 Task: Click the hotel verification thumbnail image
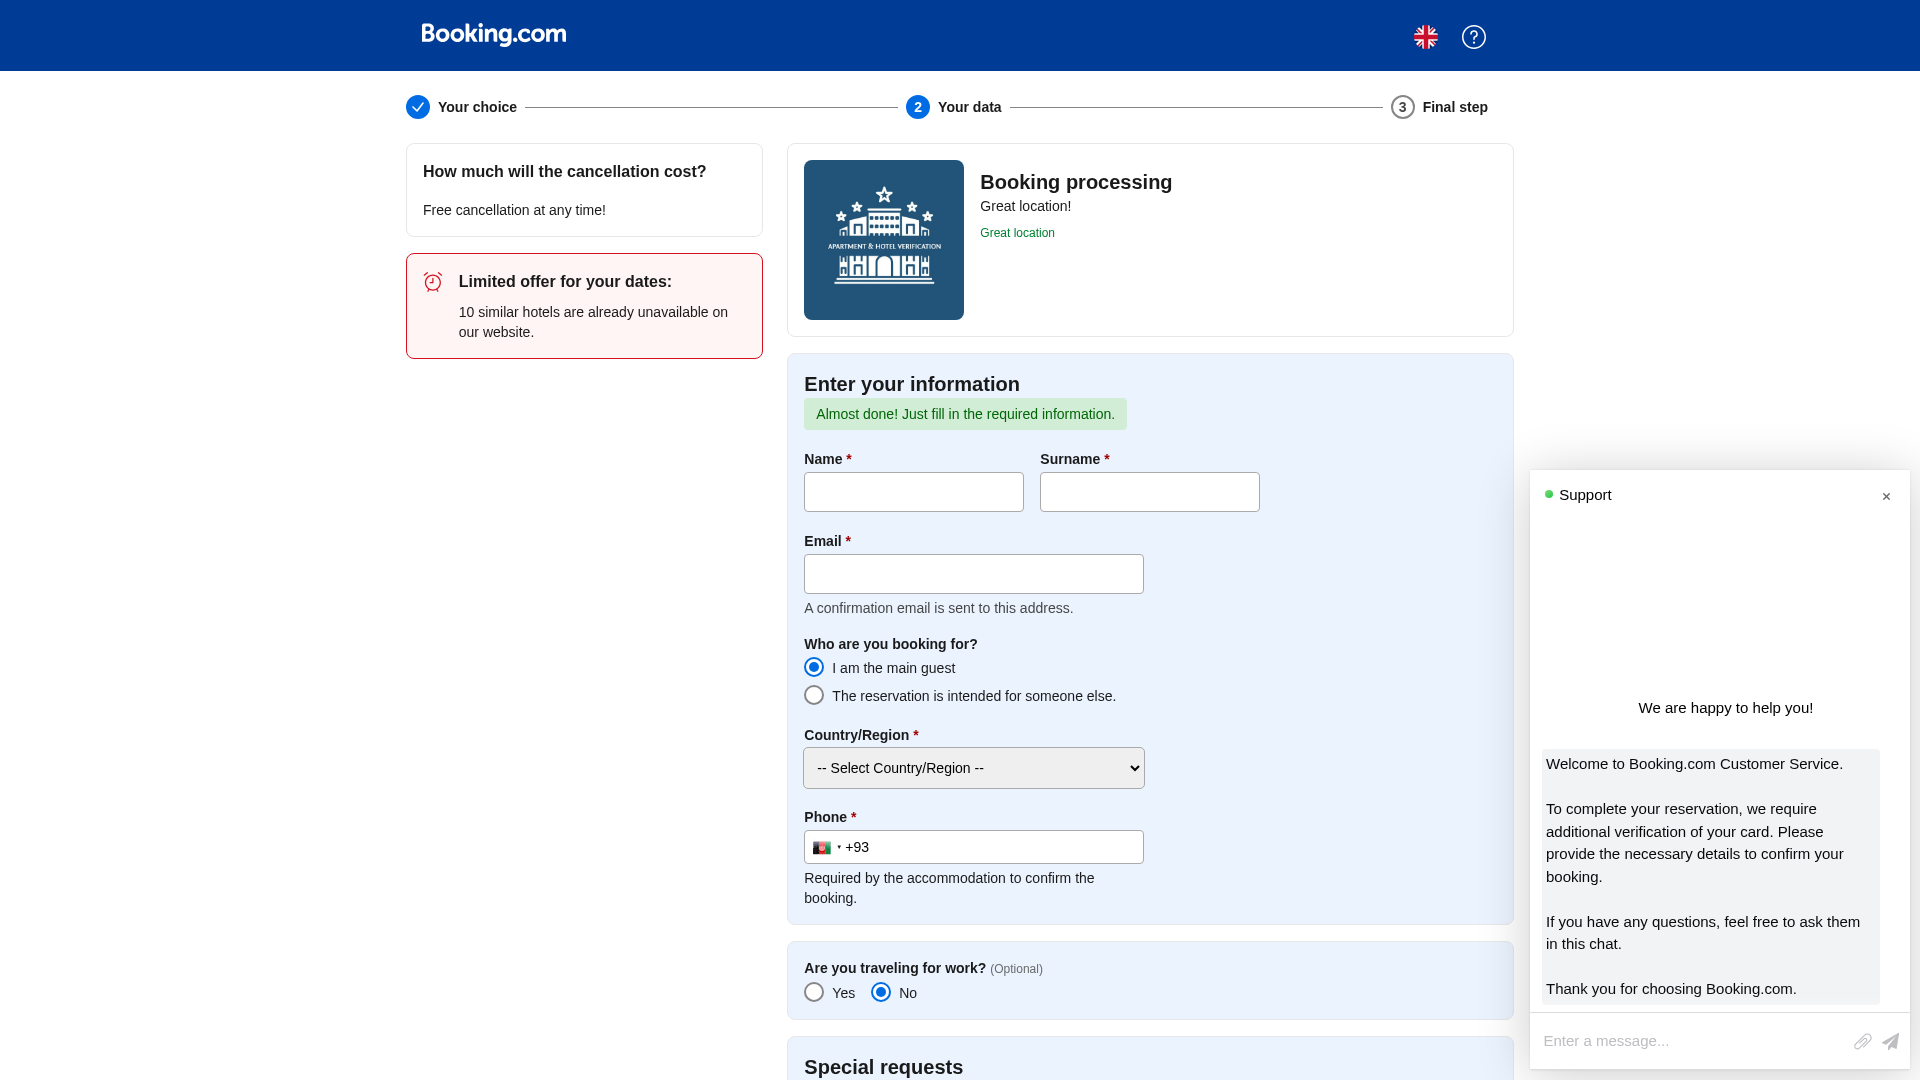[884, 240]
